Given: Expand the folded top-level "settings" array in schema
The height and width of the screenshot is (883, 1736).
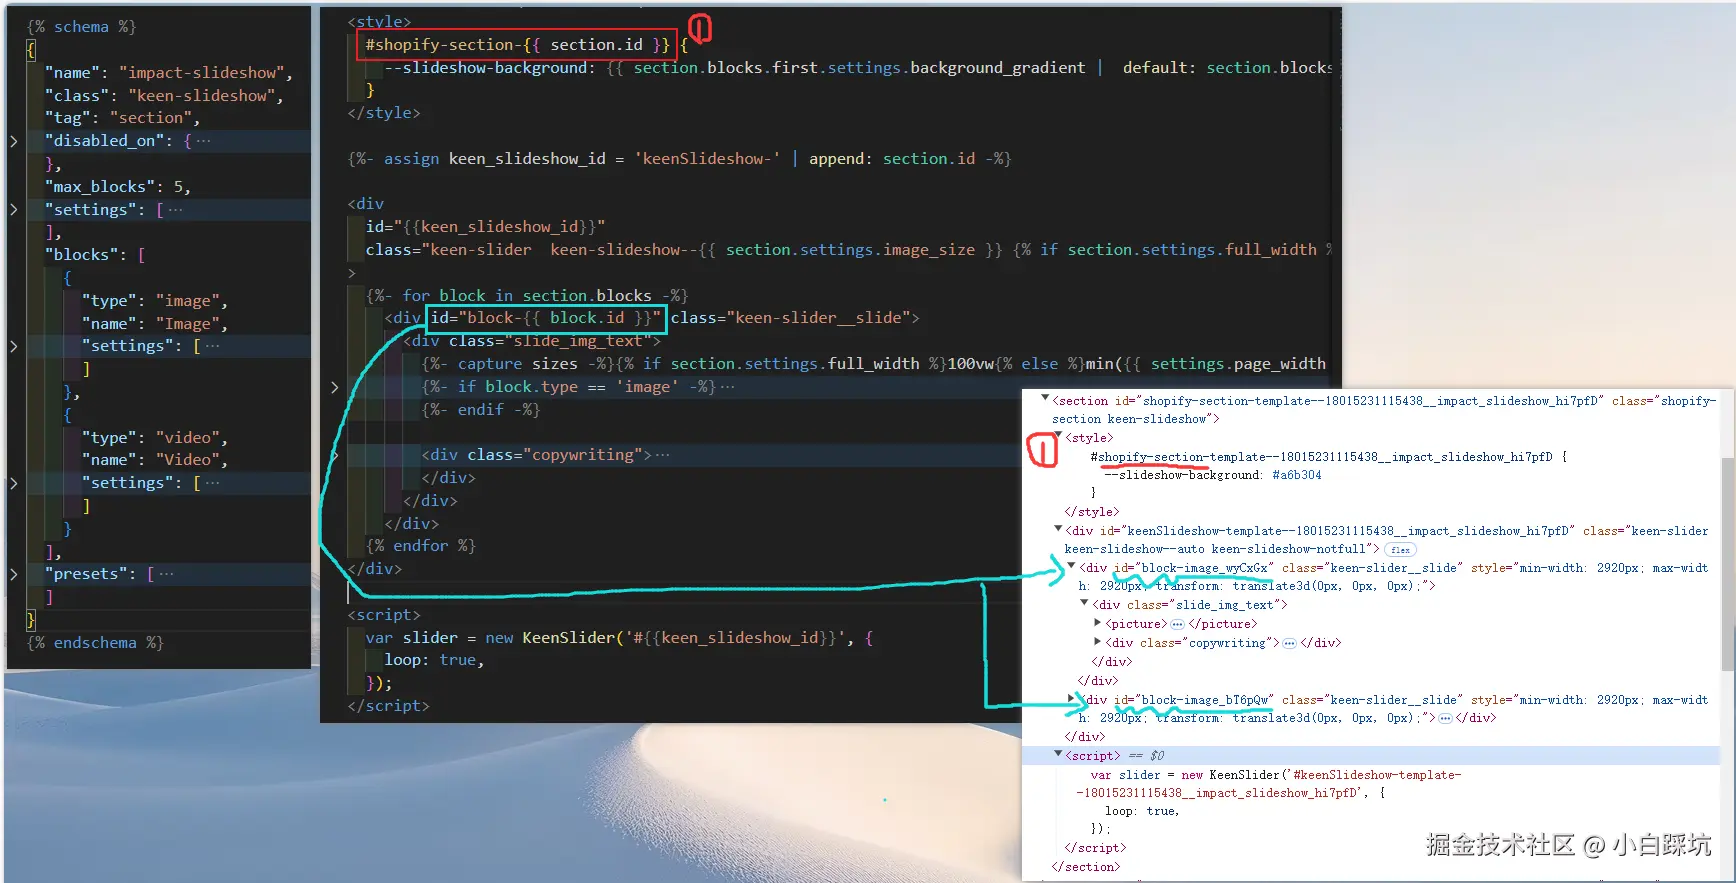Looking at the screenshot, I should point(14,210).
